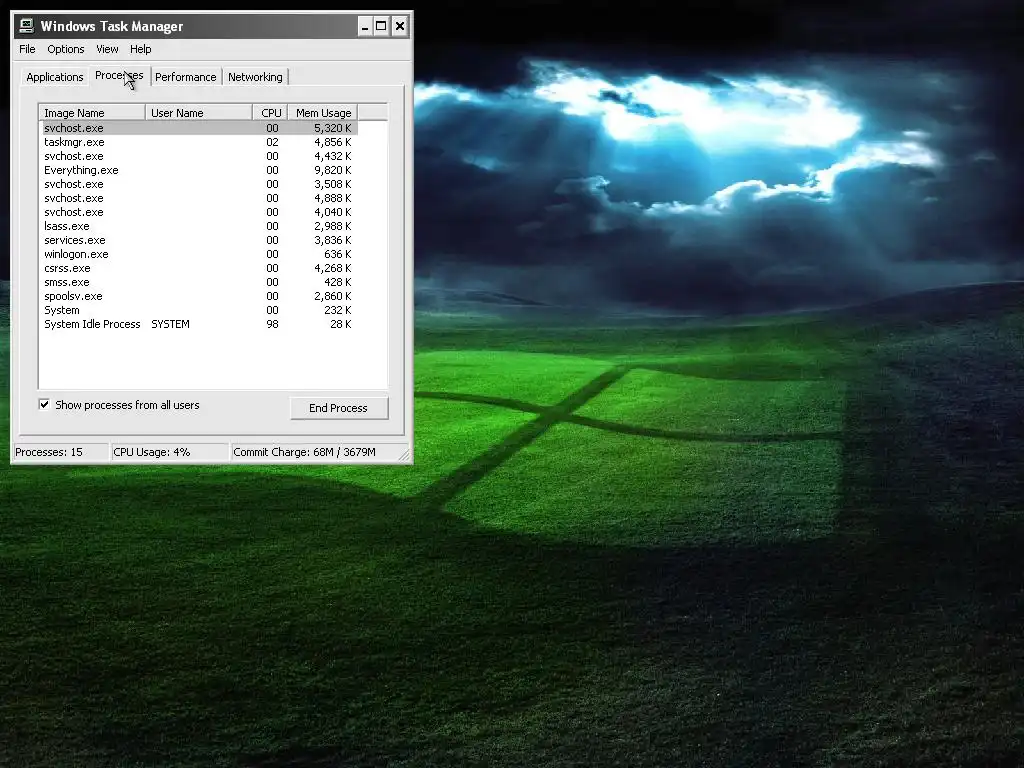This screenshot has width=1024, height=768.
Task: Sort by User Name column header
Action: tap(199, 113)
